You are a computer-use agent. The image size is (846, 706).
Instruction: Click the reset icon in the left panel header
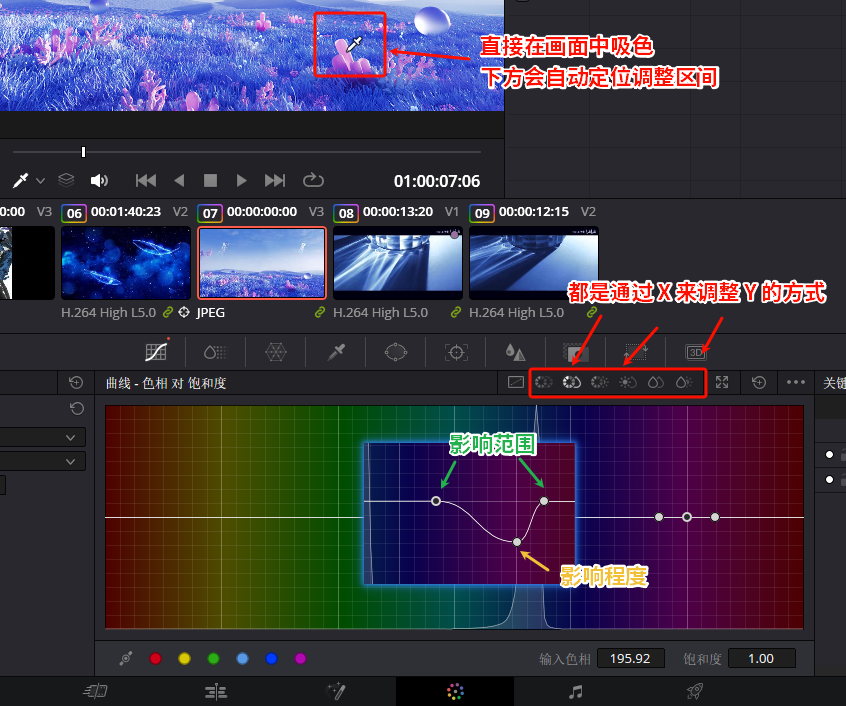[x=76, y=382]
